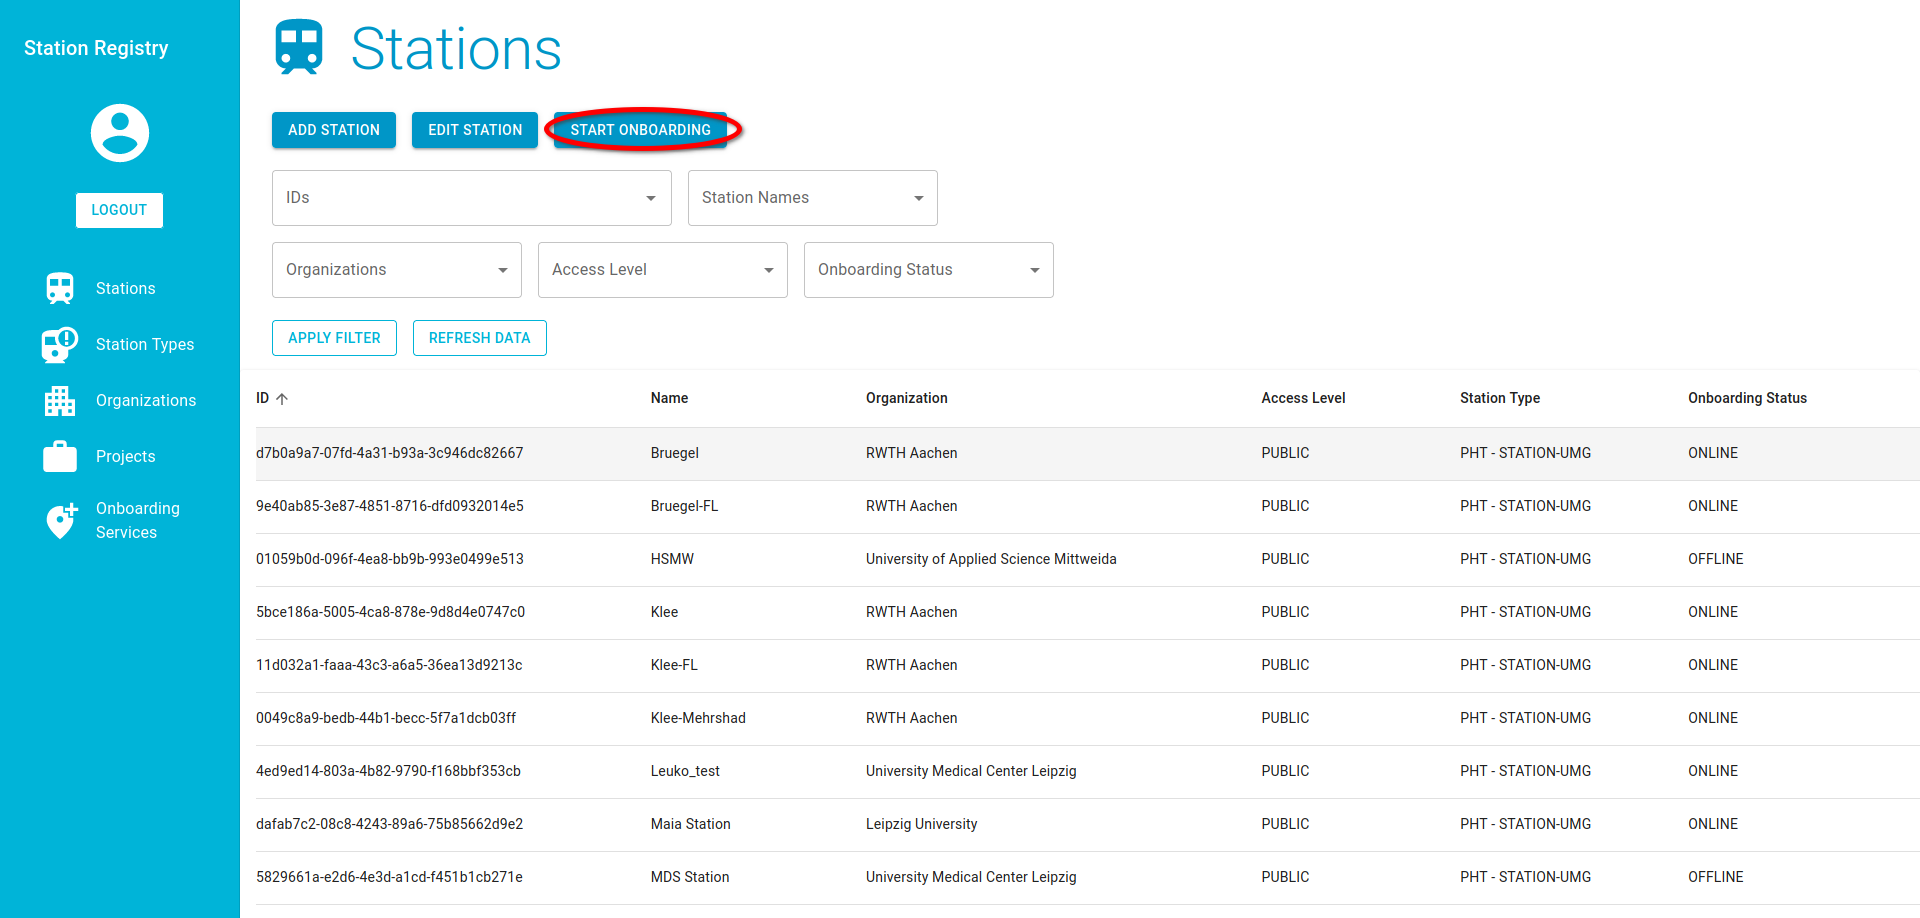Viewport: 1920px width, 918px height.
Task: Select the Klee-Mehrshad station name
Action: 698,718
